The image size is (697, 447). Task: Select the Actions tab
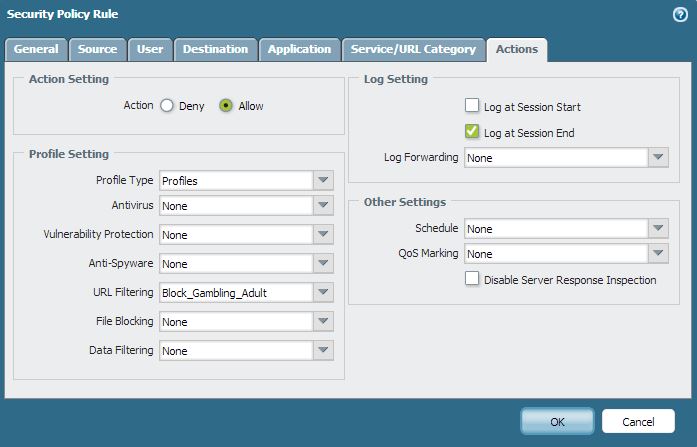point(517,49)
